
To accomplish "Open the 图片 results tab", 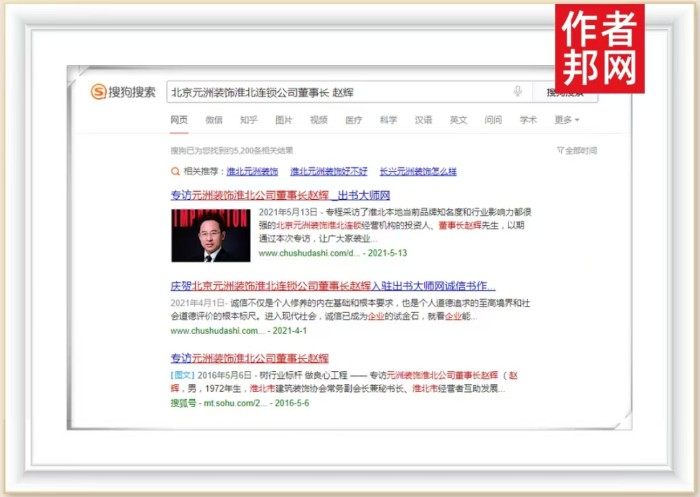I will (284, 120).
